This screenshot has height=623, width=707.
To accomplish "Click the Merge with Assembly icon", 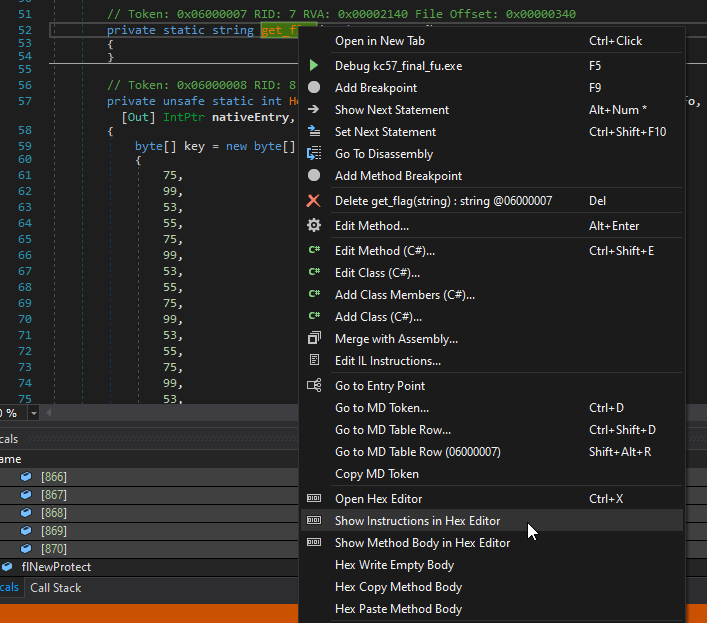I will (314, 339).
